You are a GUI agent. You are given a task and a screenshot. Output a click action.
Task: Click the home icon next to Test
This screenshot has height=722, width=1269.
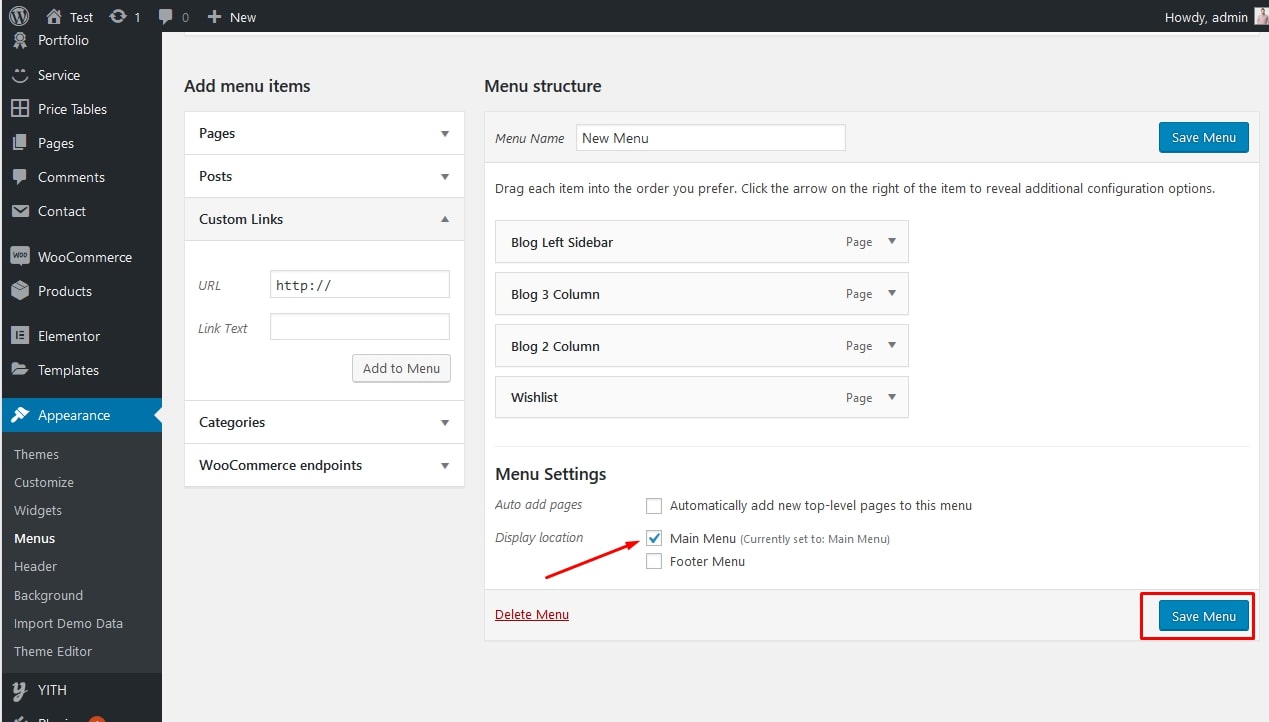(54, 17)
